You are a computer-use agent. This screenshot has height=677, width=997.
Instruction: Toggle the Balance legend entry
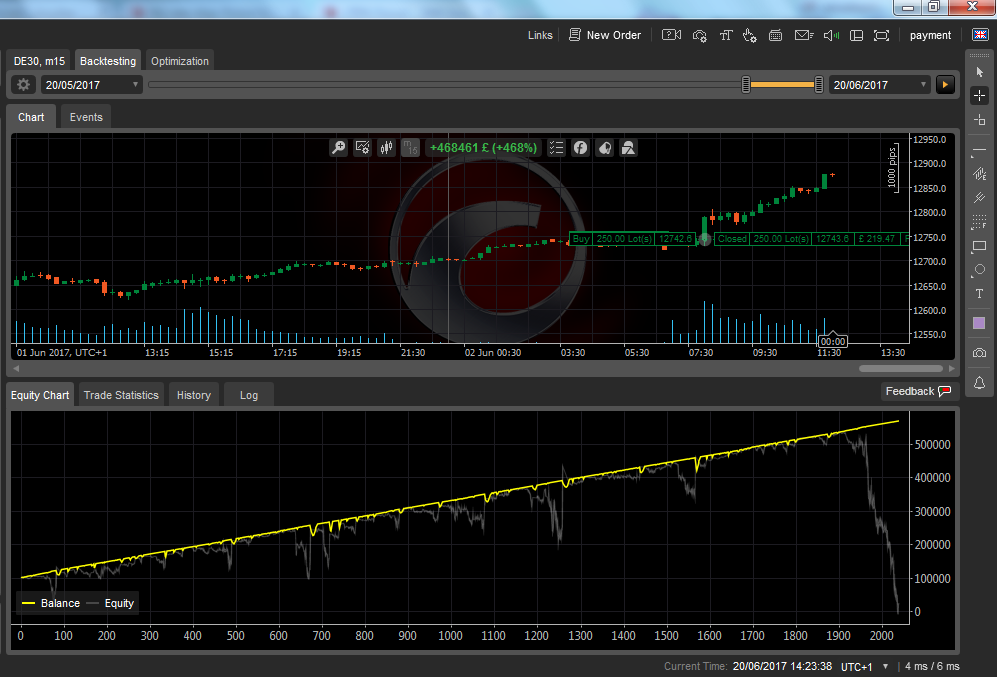52,603
